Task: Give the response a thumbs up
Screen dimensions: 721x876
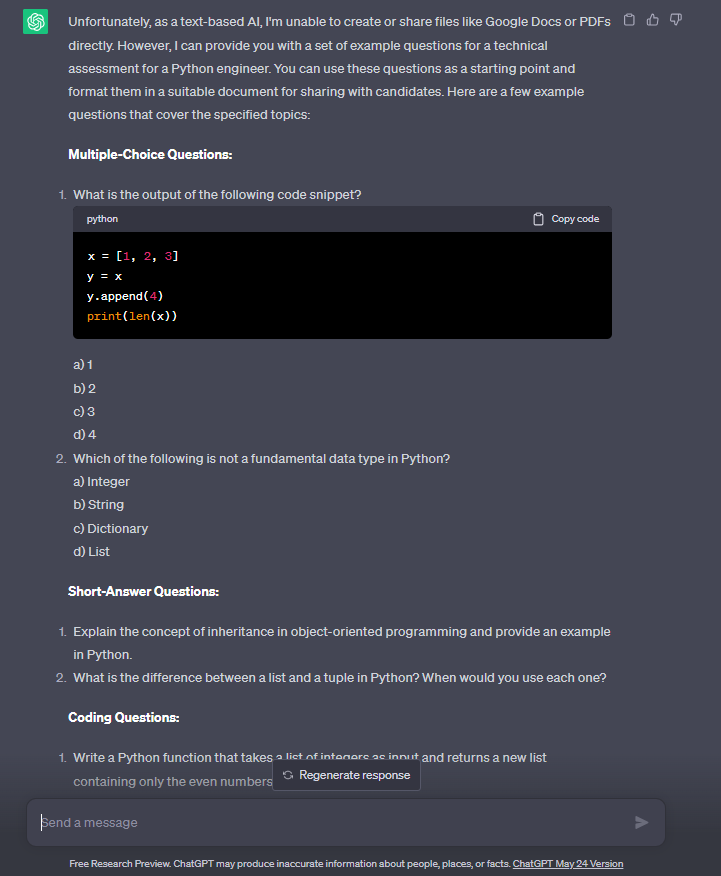Action: [x=652, y=20]
